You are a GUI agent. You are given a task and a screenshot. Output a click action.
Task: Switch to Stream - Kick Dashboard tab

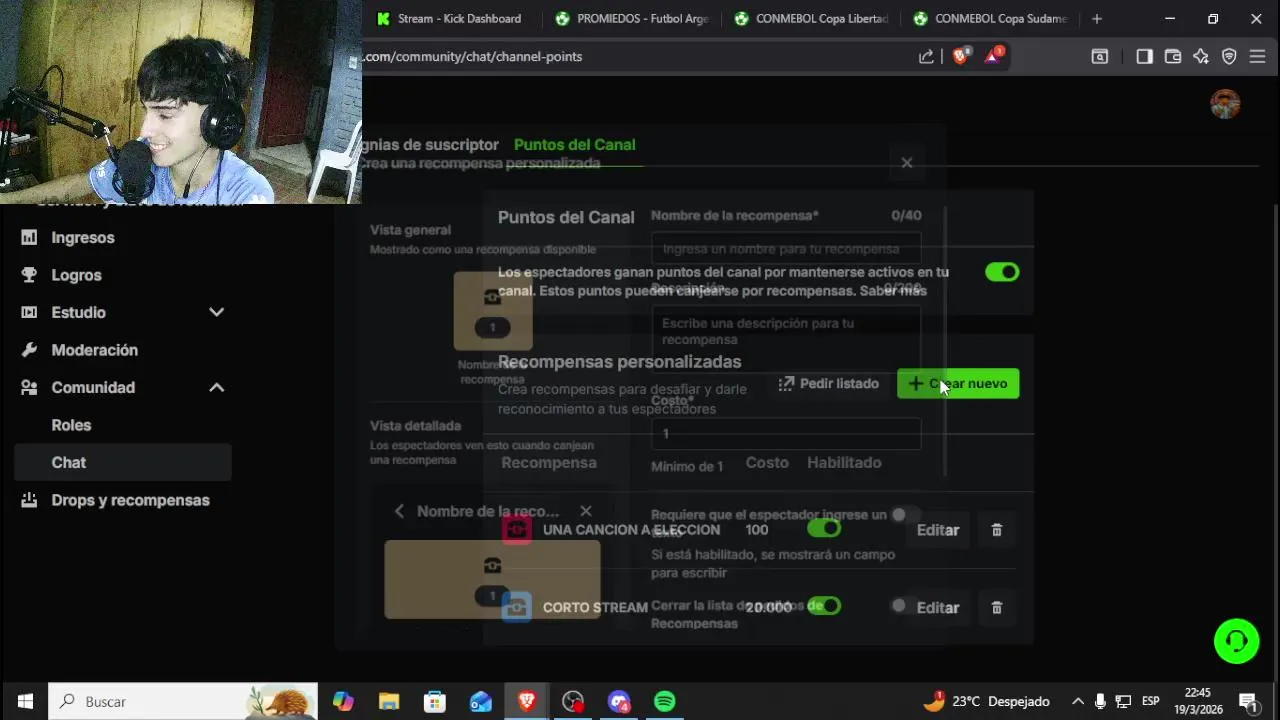(x=452, y=18)
